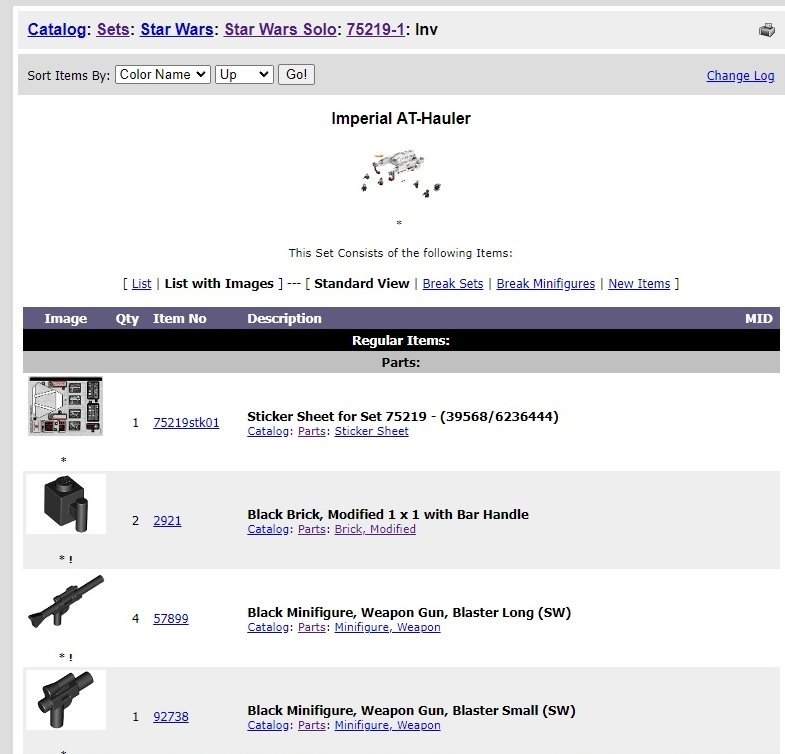Click the Blaster Small weapon image
The height and width of the screenshot is (754, 785).
65,700
